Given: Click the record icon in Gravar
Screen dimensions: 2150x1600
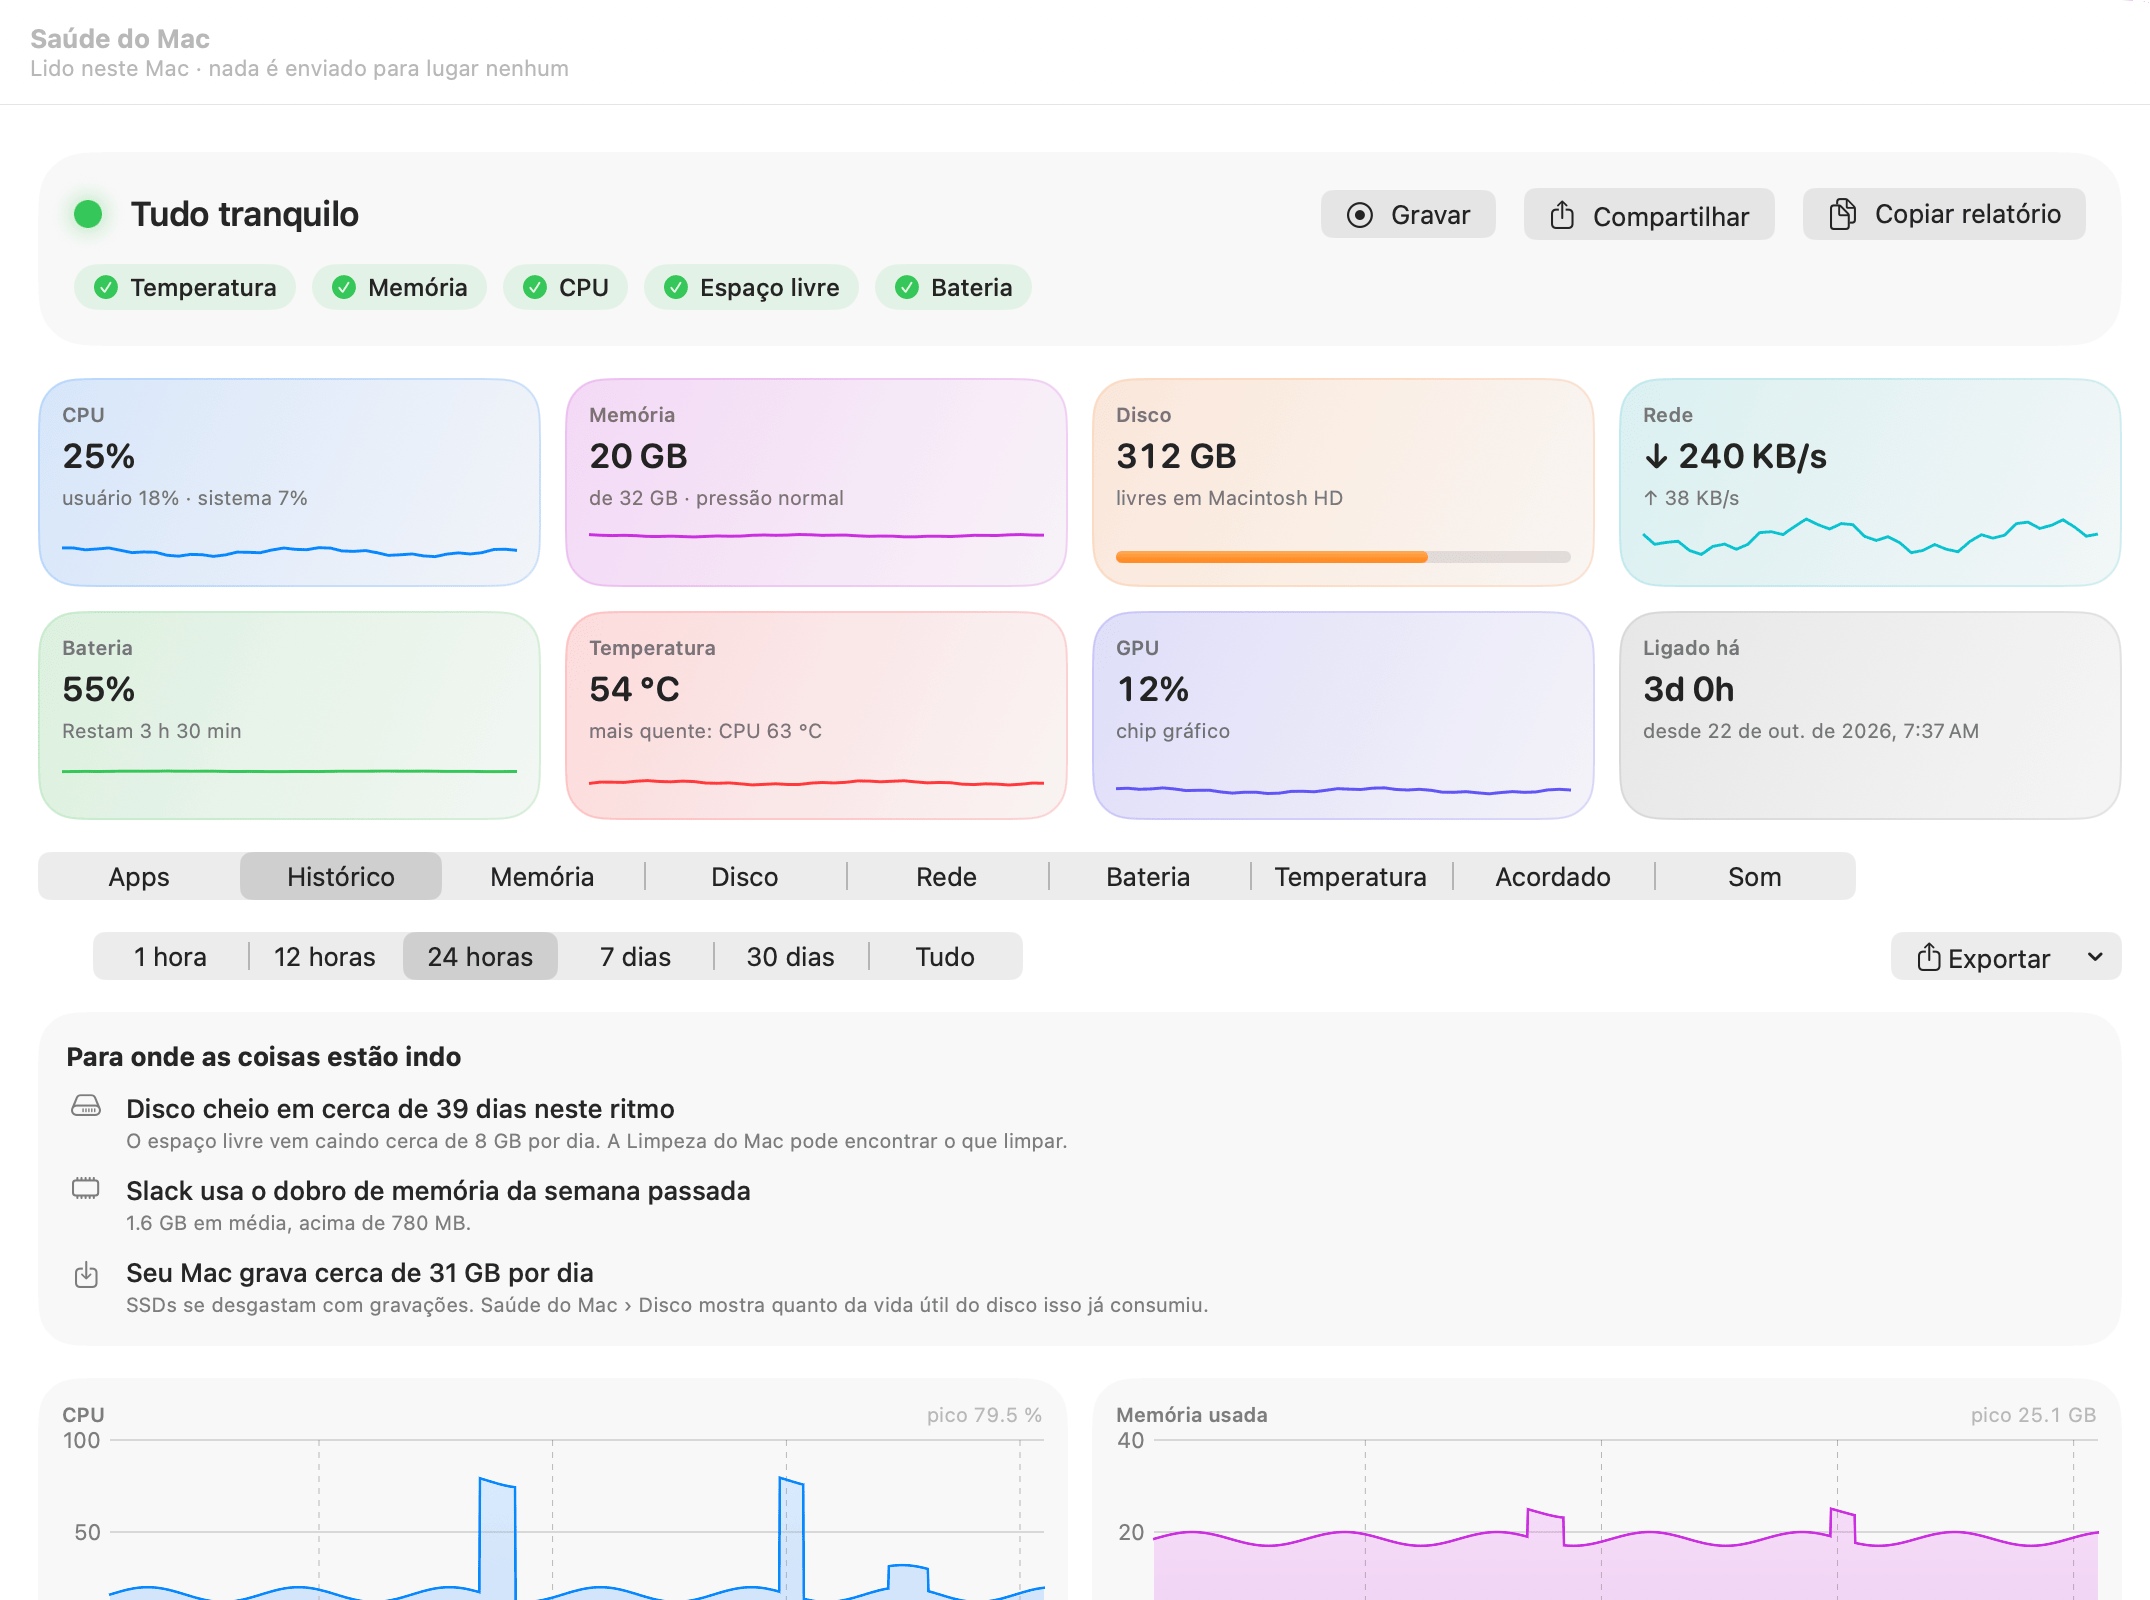Looking at the screenshot, I should click(x=1359, y=215).
